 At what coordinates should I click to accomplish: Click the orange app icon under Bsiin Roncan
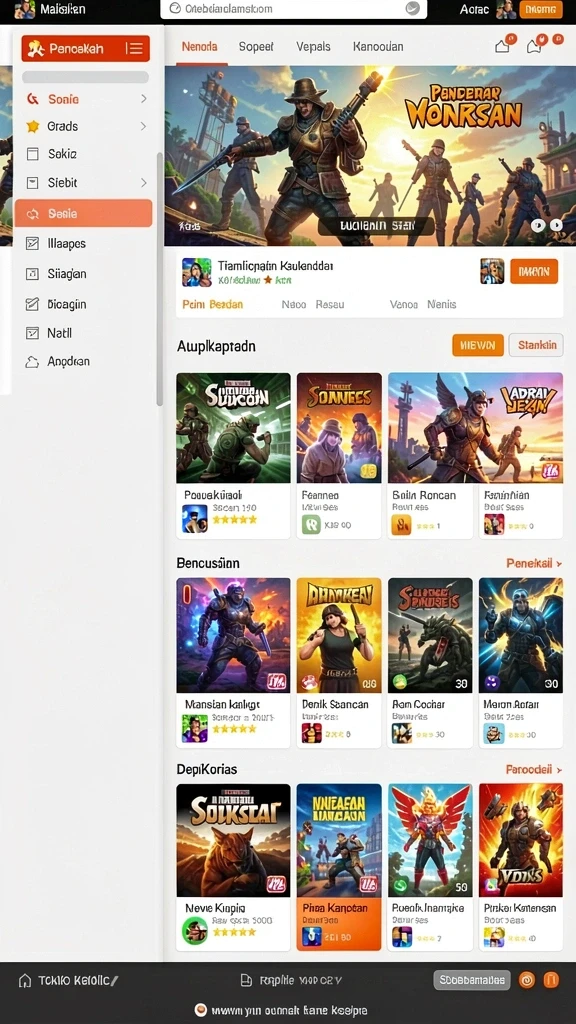[x=401, y=525]
